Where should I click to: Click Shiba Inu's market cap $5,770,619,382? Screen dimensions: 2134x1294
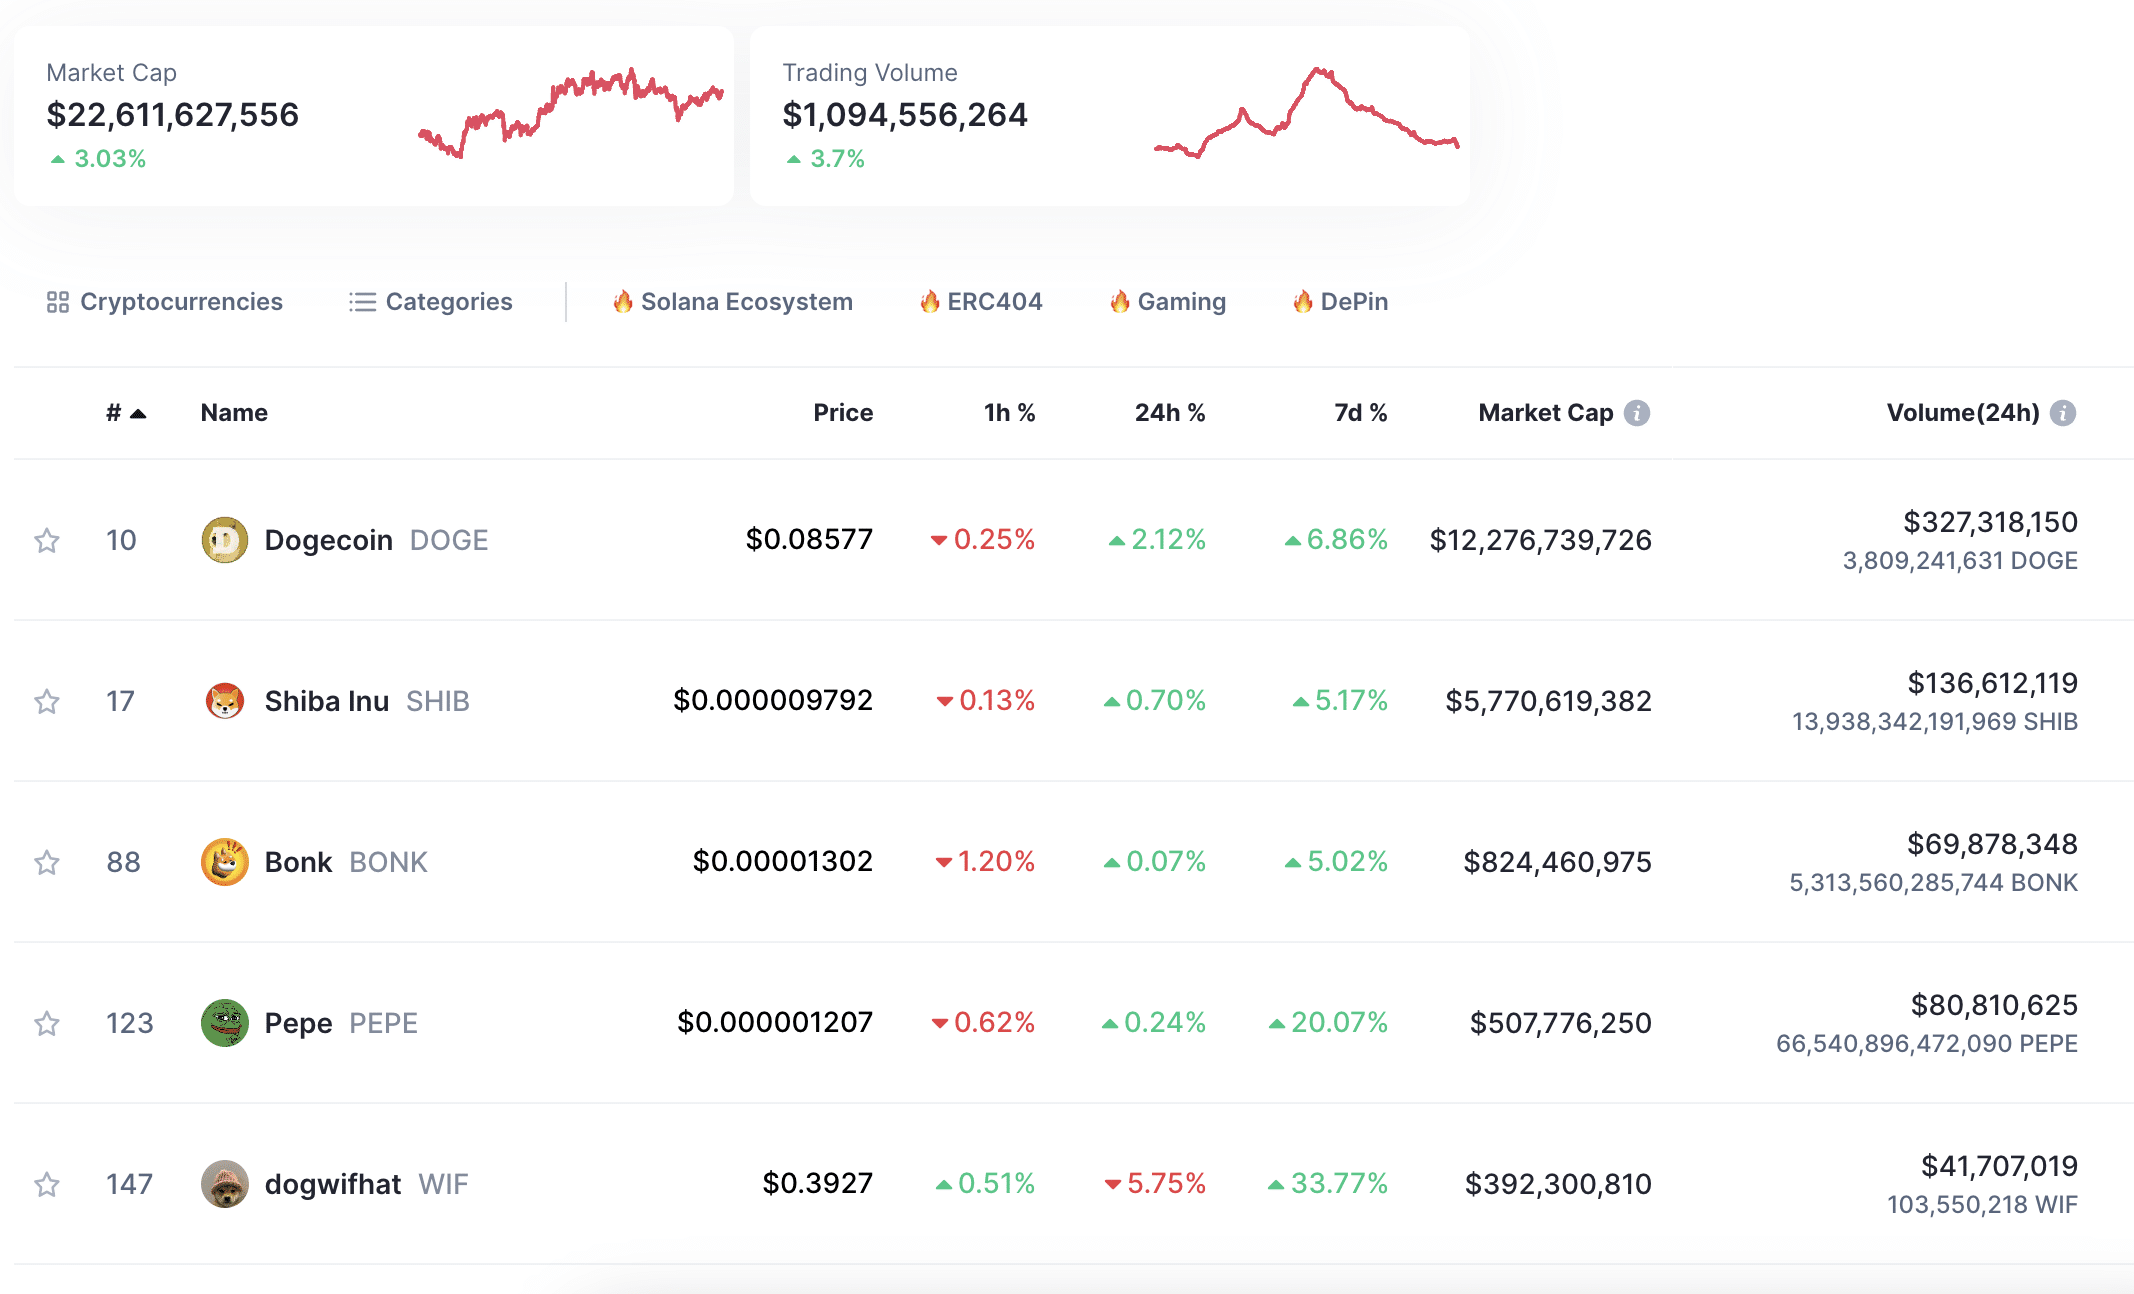click(1549, 702)
